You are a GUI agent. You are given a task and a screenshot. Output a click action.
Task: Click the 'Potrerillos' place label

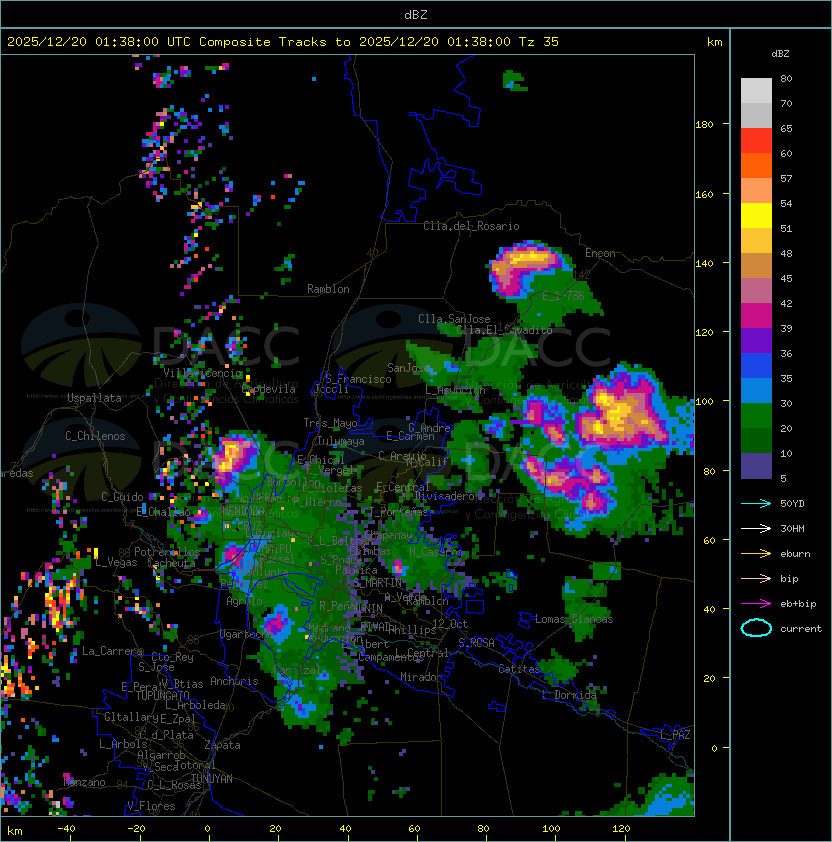[x=167, y=552]
